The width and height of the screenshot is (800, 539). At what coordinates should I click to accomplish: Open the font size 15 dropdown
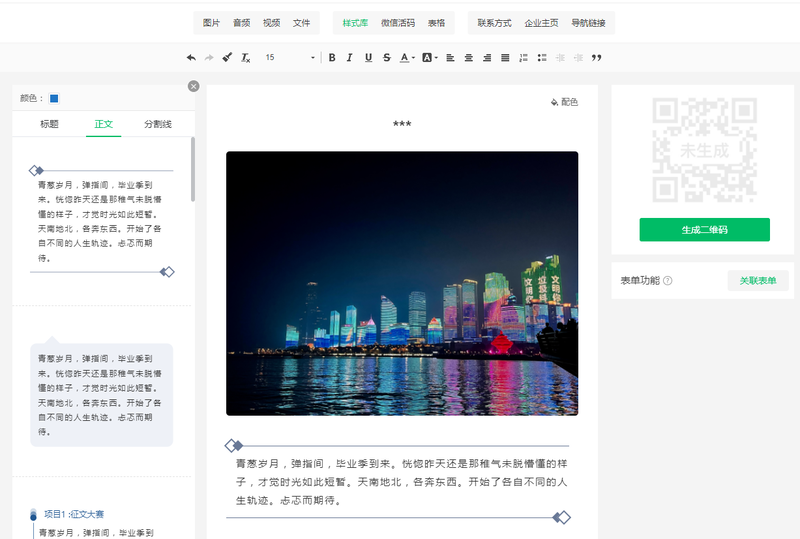[288, 58]
